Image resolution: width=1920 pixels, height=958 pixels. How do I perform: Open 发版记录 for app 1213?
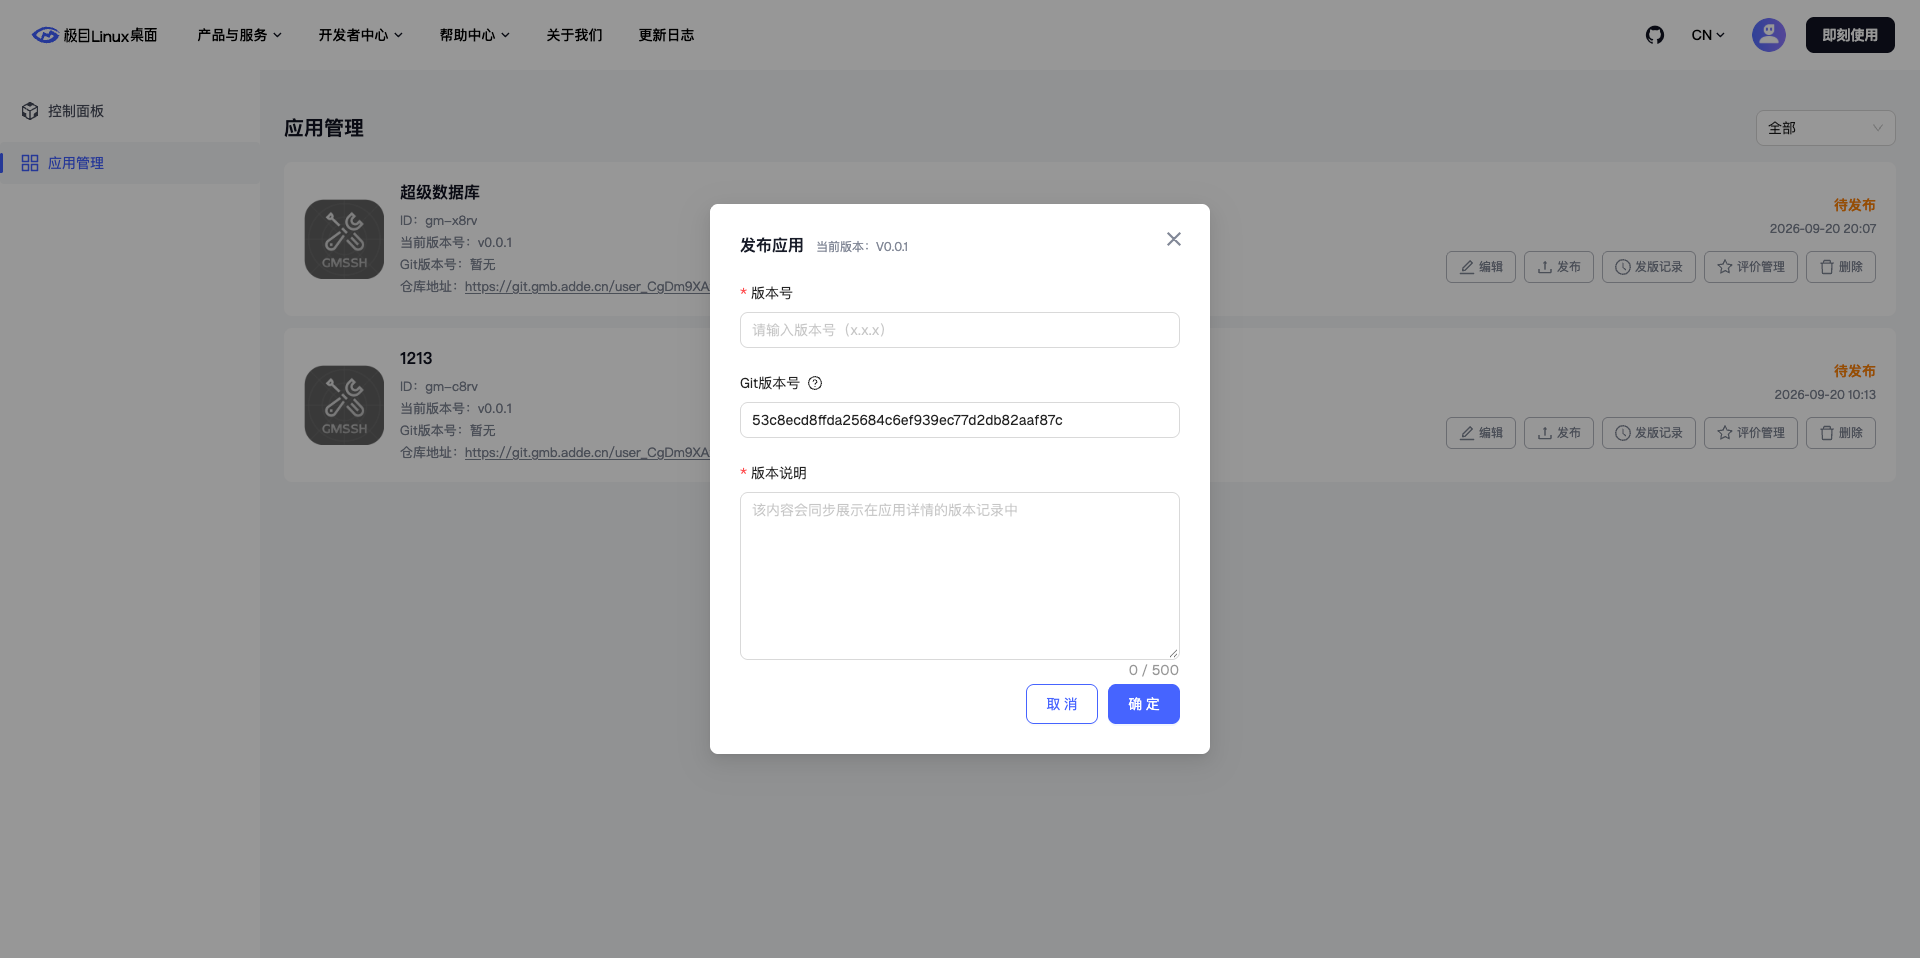tap(1649, 433)
